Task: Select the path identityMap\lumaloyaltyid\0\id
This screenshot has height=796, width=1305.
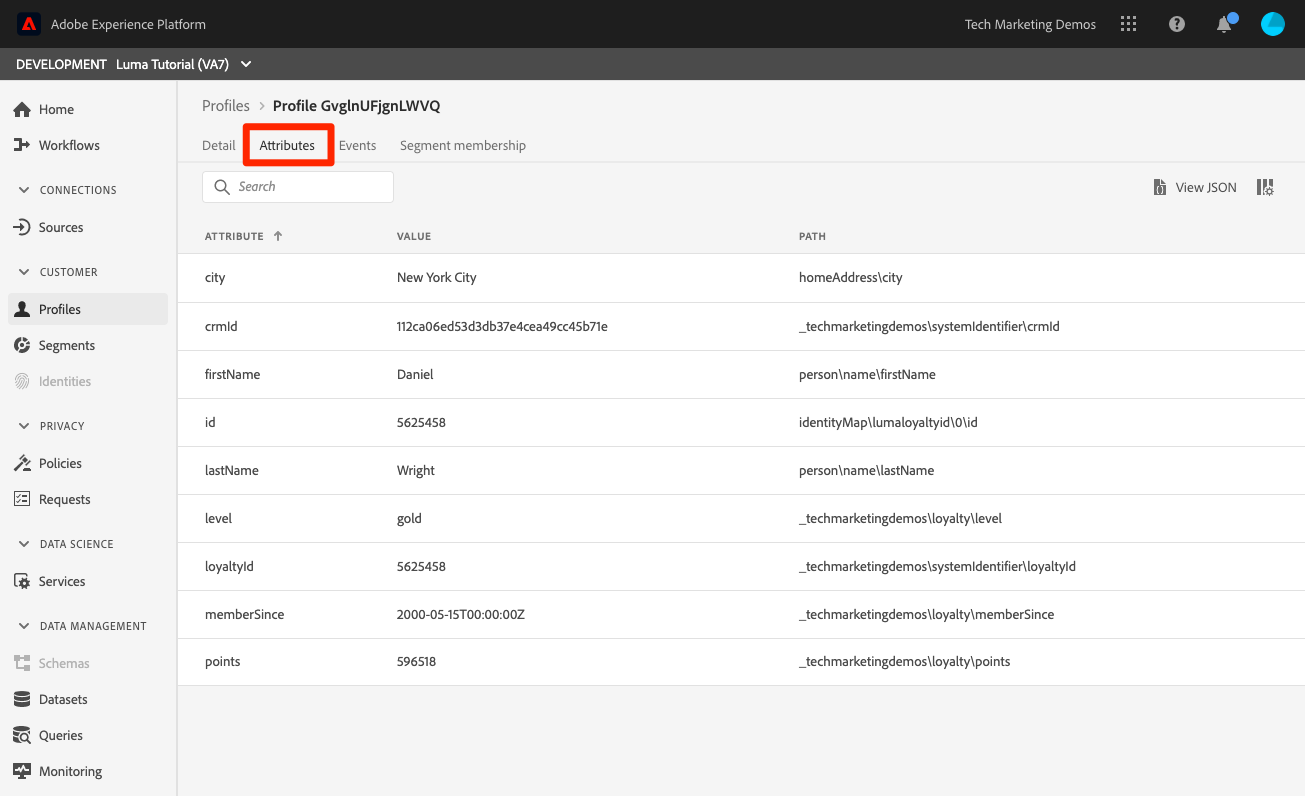Action: [x=888, y=422]
